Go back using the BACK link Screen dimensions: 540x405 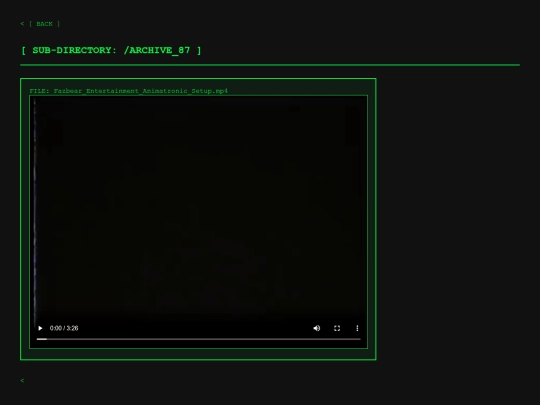[x=40, y=24]
